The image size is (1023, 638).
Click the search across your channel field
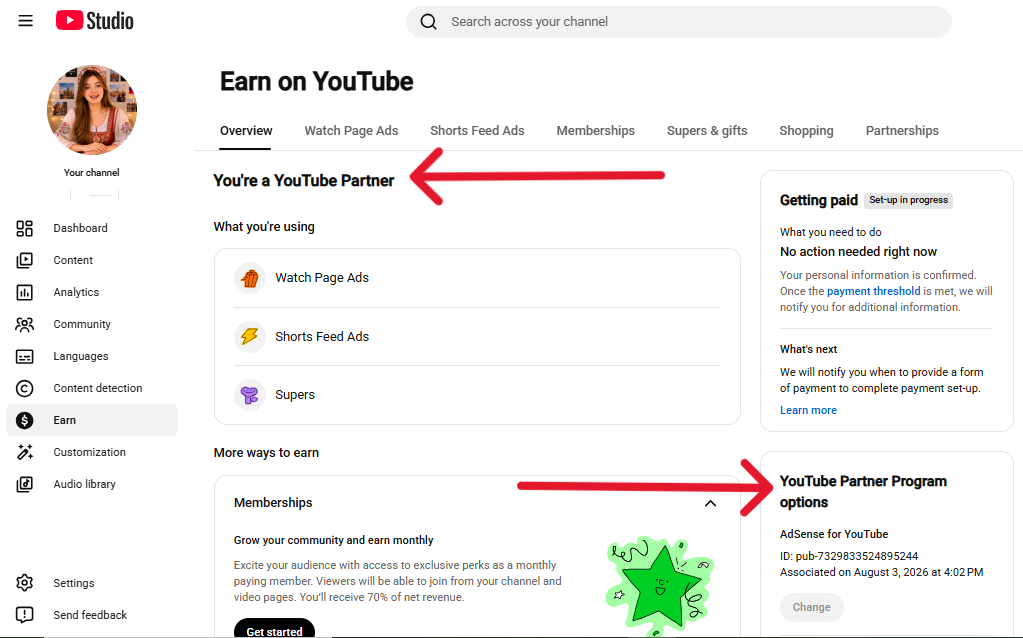pos(679,22)
